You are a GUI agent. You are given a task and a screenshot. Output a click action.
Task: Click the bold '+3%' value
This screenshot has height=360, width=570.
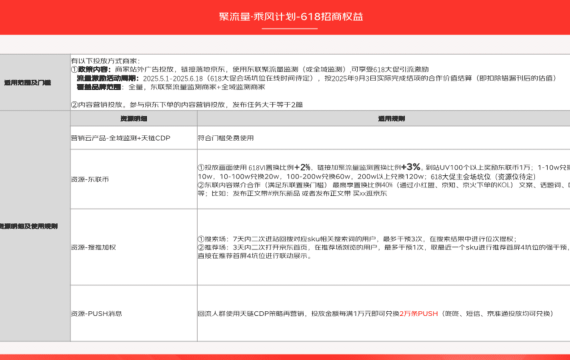pos(411,167)
